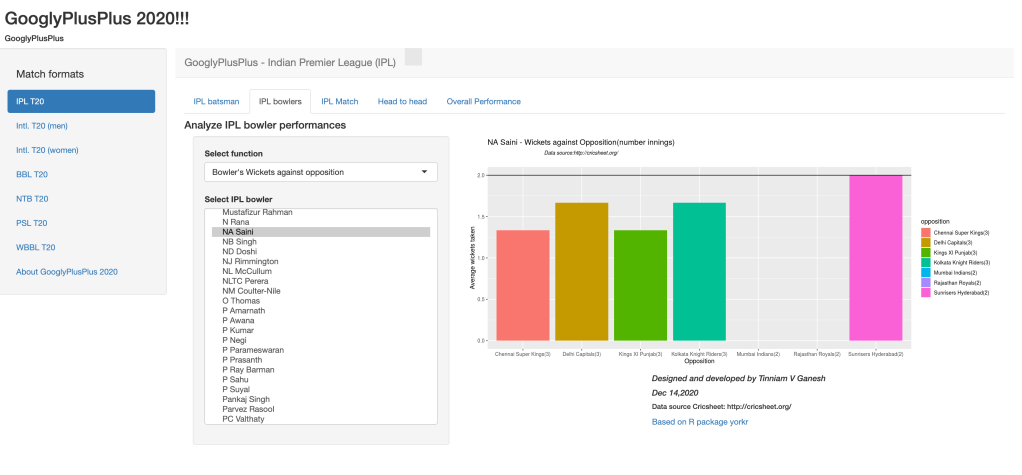Click the 'Based on R package yorkr' link
This screenshot has height=475, width=1022.
[x=699, y=422]
